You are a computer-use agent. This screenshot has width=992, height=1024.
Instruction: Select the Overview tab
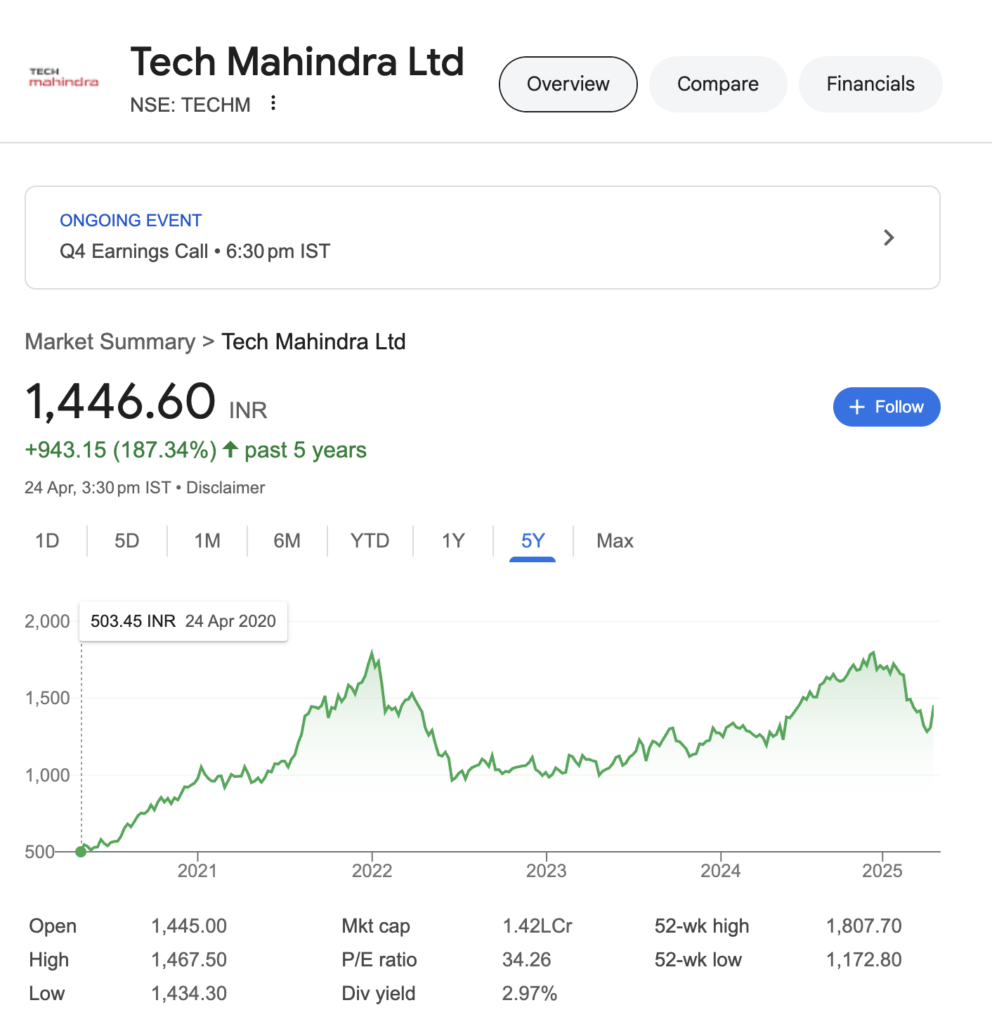tap(568, 84)
